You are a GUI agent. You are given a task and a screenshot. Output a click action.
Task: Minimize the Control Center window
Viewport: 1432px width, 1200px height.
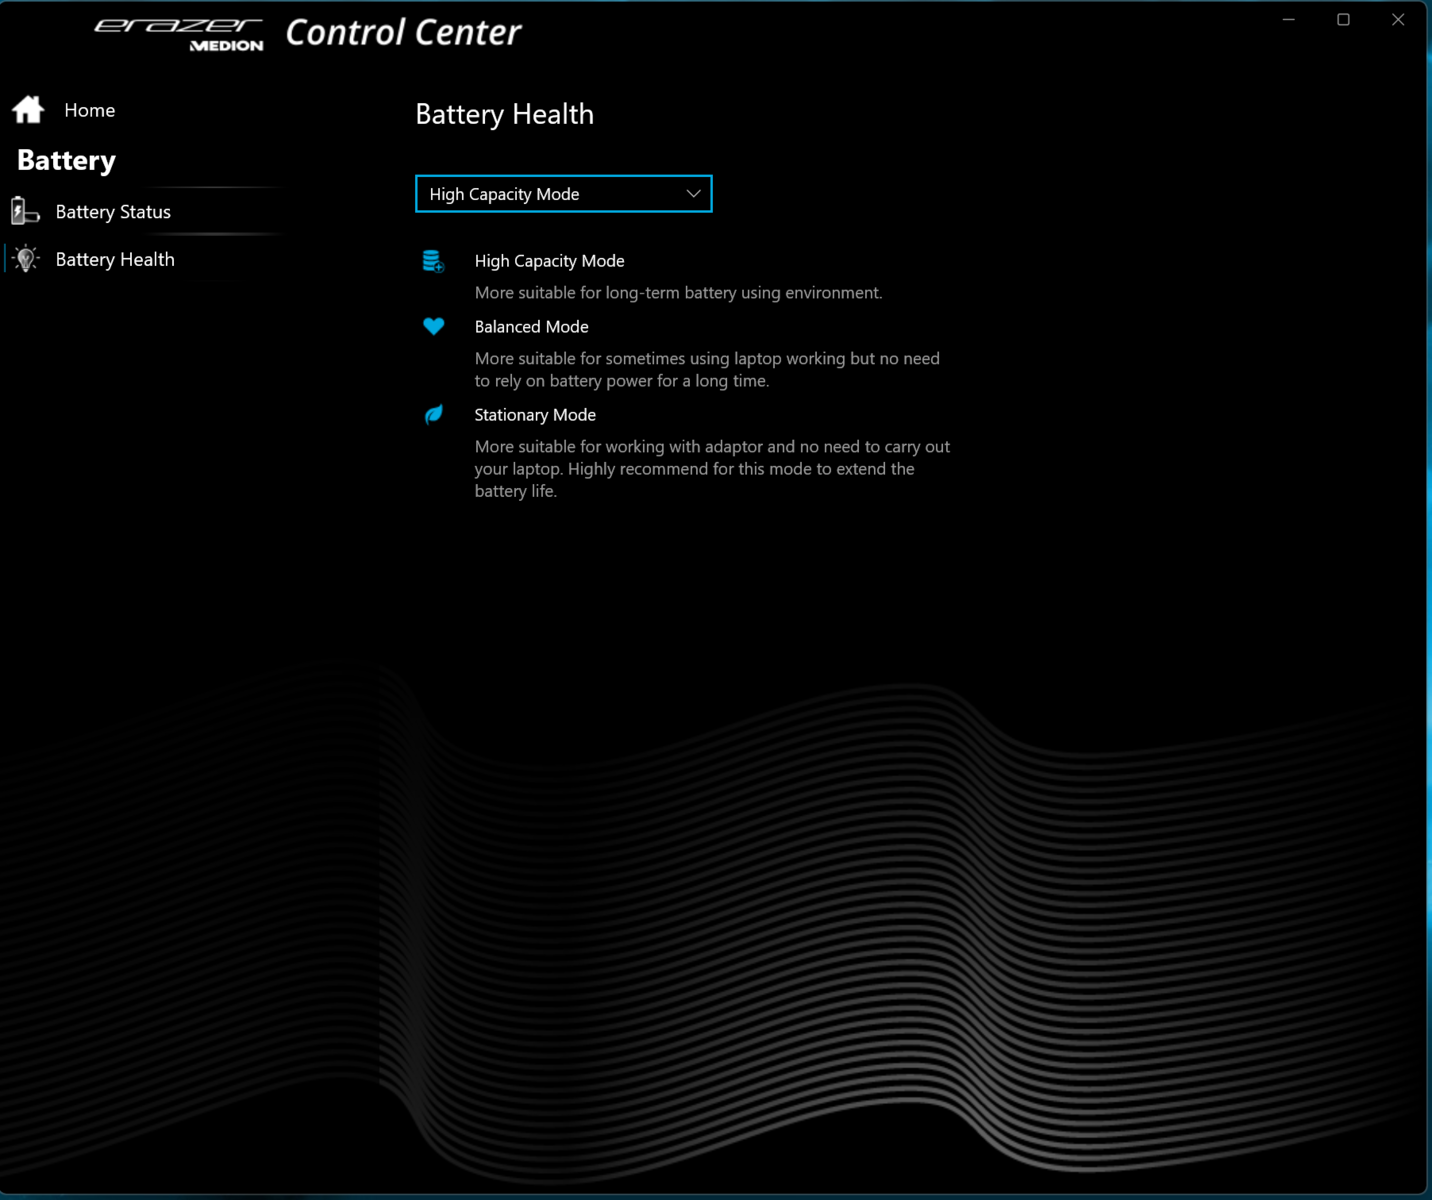tap(1289, 20)
